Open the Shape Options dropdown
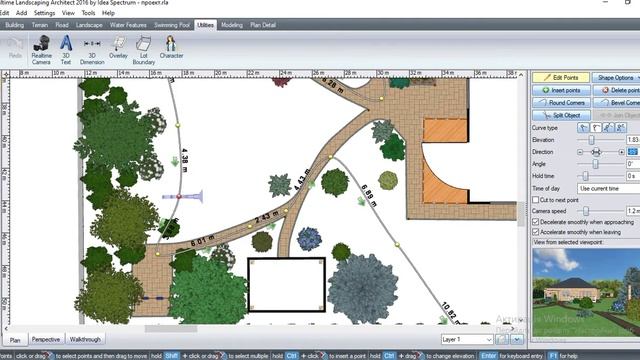640x360 pixels. point(617,77)
